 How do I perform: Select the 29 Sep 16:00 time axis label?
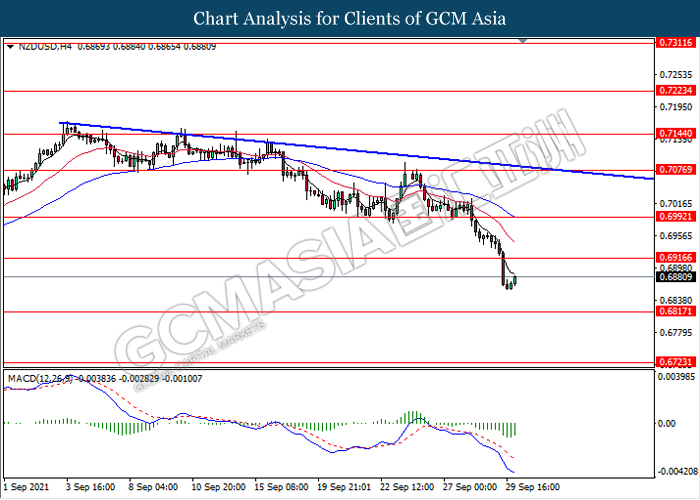(x=533, y=487)
